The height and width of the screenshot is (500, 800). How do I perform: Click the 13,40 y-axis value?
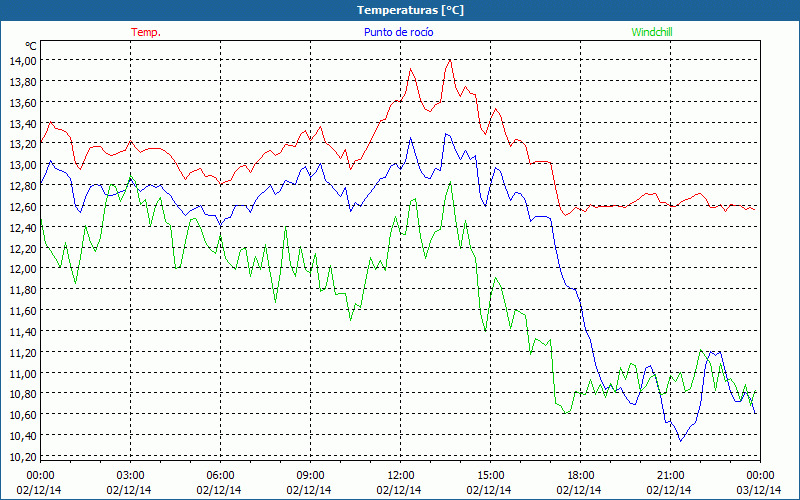click(23, 123)
